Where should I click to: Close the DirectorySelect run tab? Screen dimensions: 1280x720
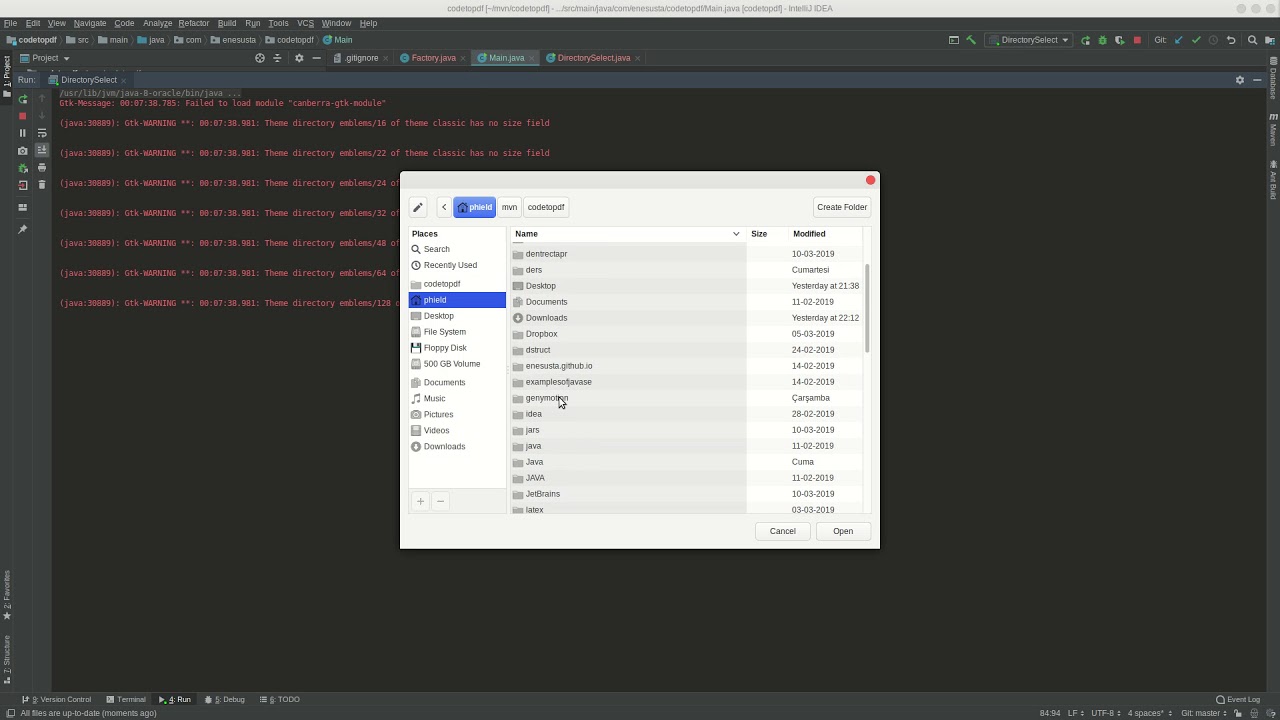pyautogui.click(x=123, y=80)
